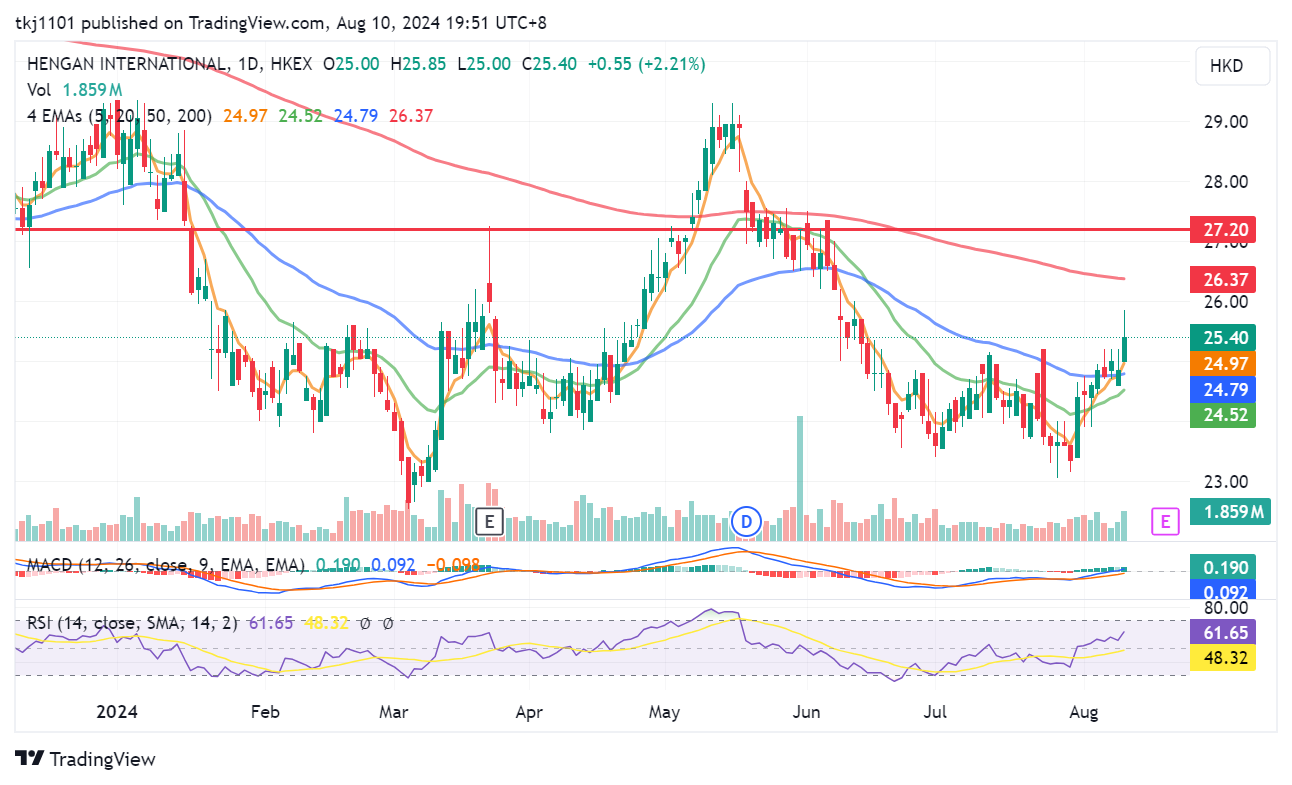The width and height of the screenshot is (1292, 785).
Task: Click the E earnings marker near April
Action: click(489, 521)
